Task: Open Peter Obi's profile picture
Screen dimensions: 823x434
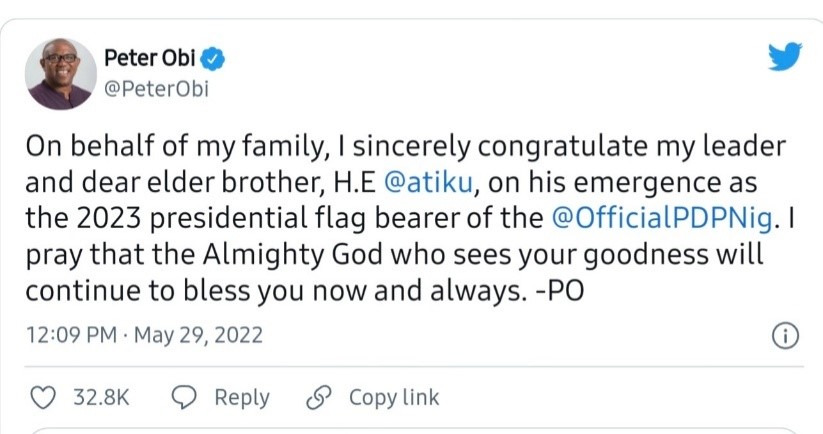Action: pyautogui.click(x=63, y=72)
